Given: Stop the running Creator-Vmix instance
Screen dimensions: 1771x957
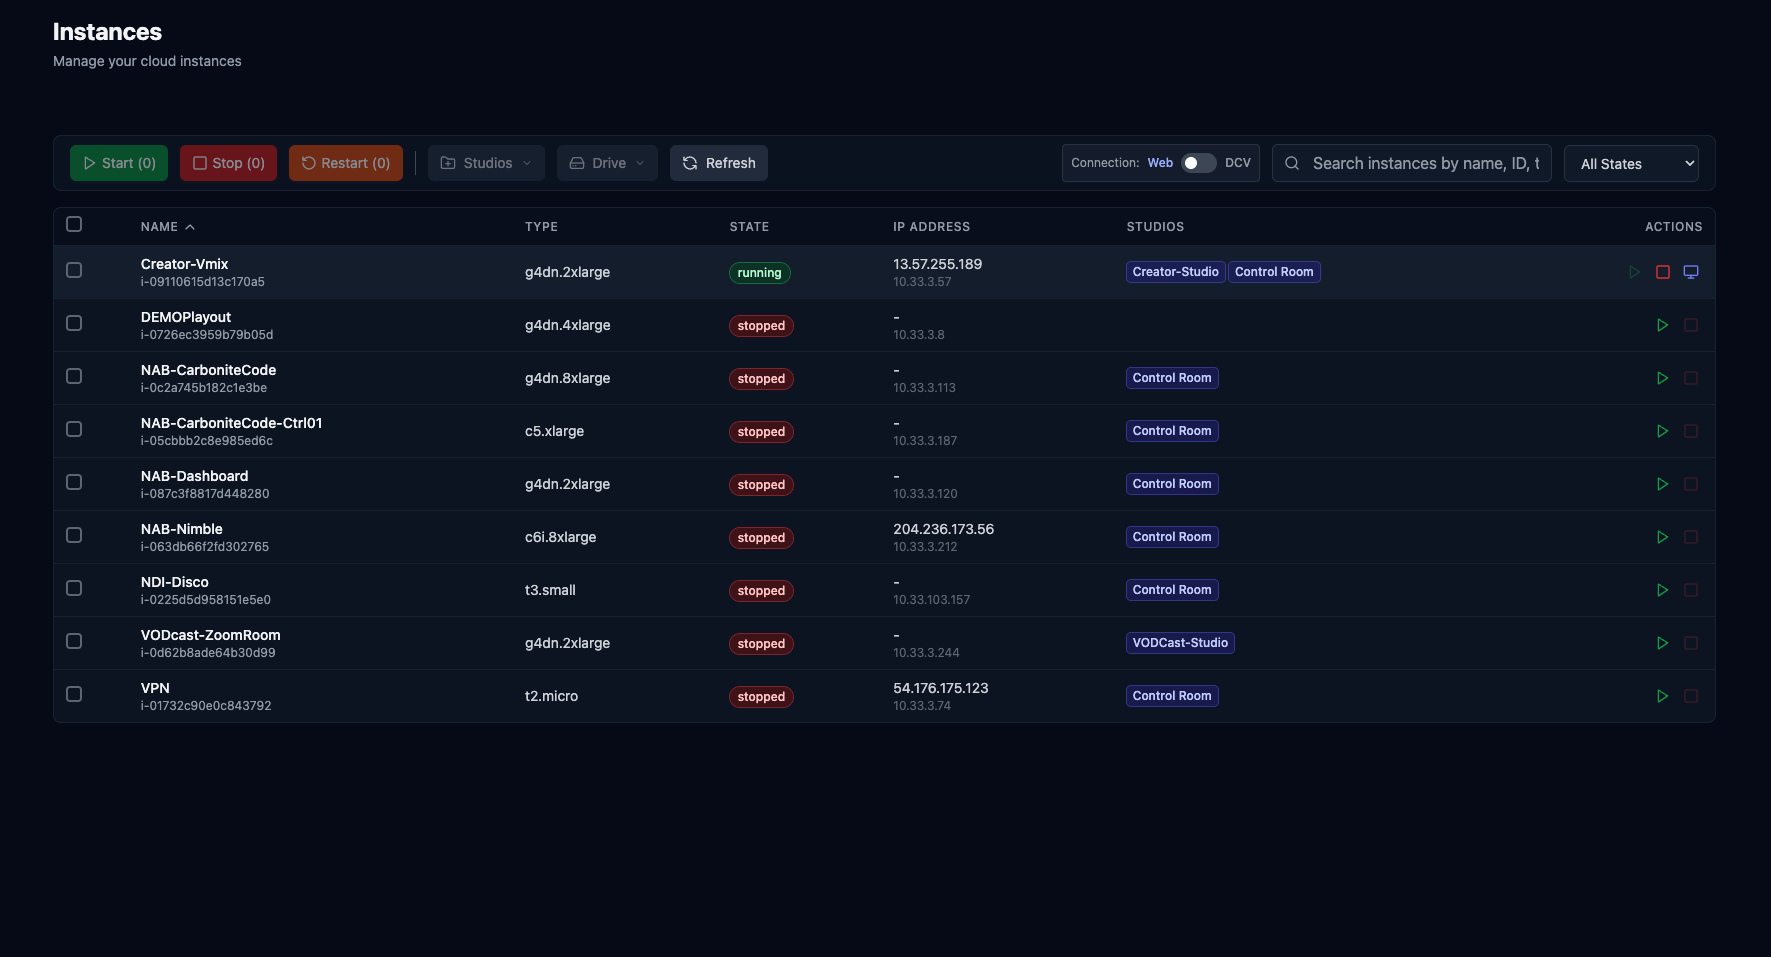Looking at the screenshot, I should [1663, 271].
